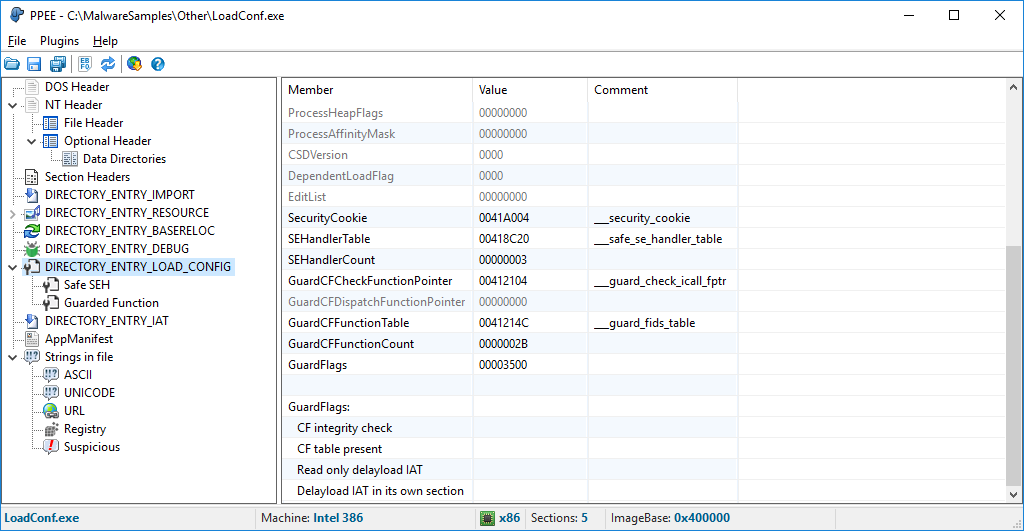Screen dimensions: 1024x531
Task: Click value 0041214C for GuardCFFunctionTable
Action: [504, 323]
